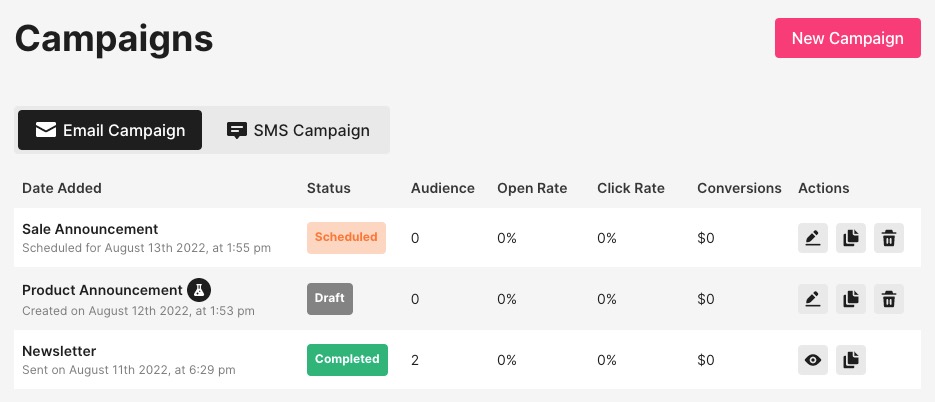The width and height of the screenshot is (935, 402).
Task: Duplicate the Product Announcement campaign
Action: coord(851,298)
